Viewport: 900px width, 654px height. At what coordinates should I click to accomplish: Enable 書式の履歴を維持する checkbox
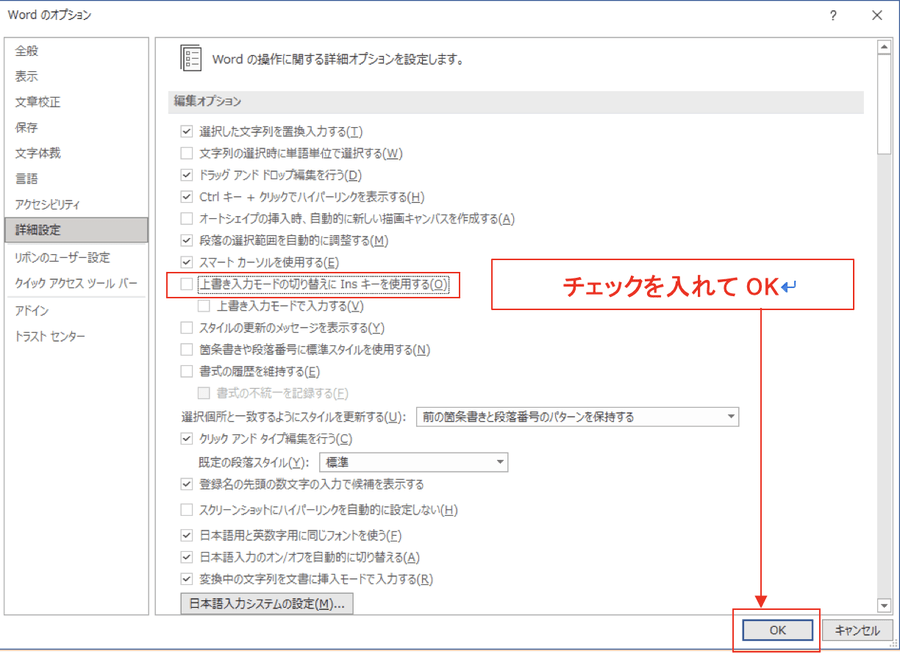click(x=187, y=371)
